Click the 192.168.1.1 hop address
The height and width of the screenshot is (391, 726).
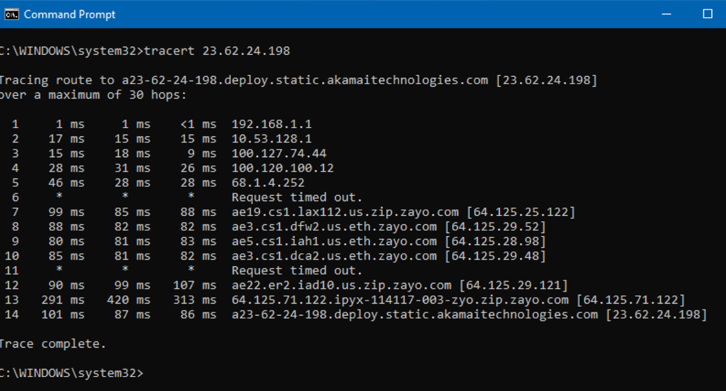click(271, 124)
